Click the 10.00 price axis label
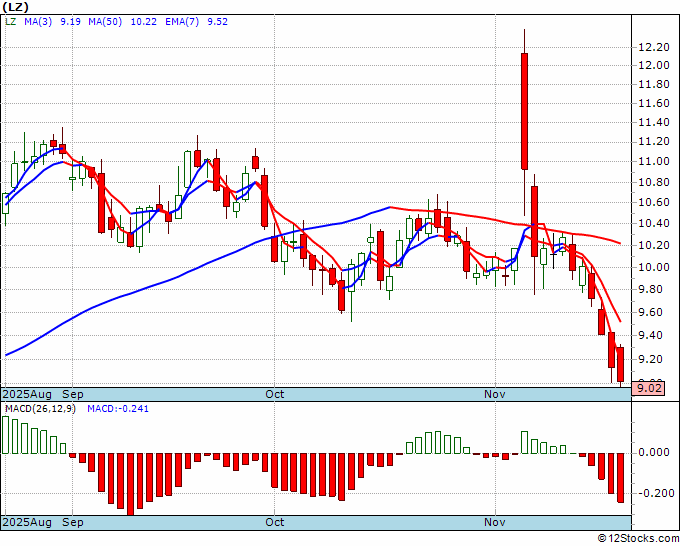This screenshot has height=546, width=680. [x=654, y=267]
